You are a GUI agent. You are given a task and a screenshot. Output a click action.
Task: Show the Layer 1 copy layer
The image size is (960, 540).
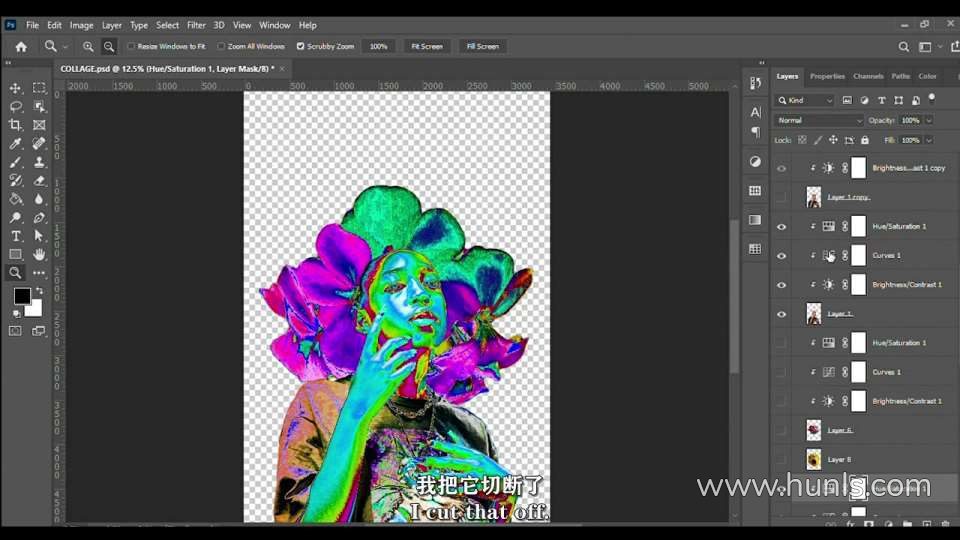pos(781,197)
